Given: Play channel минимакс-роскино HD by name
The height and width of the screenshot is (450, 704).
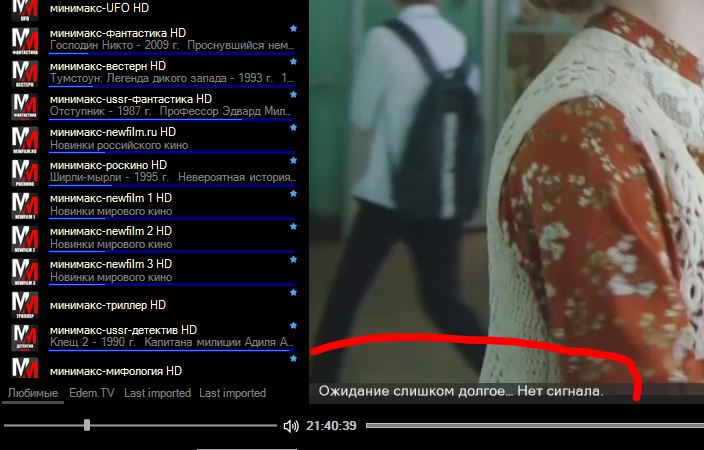Looking at the screenshot, I should click(x=108, y=165).
